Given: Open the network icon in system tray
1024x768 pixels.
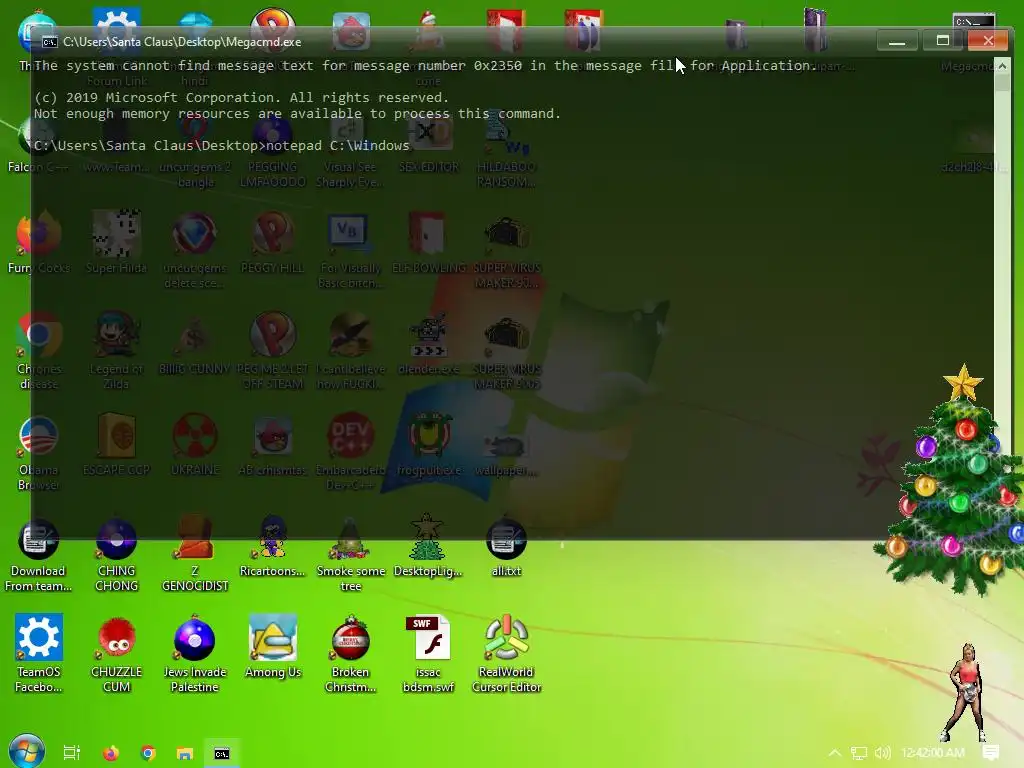Looking at the screenshot, I should (859, 753).
